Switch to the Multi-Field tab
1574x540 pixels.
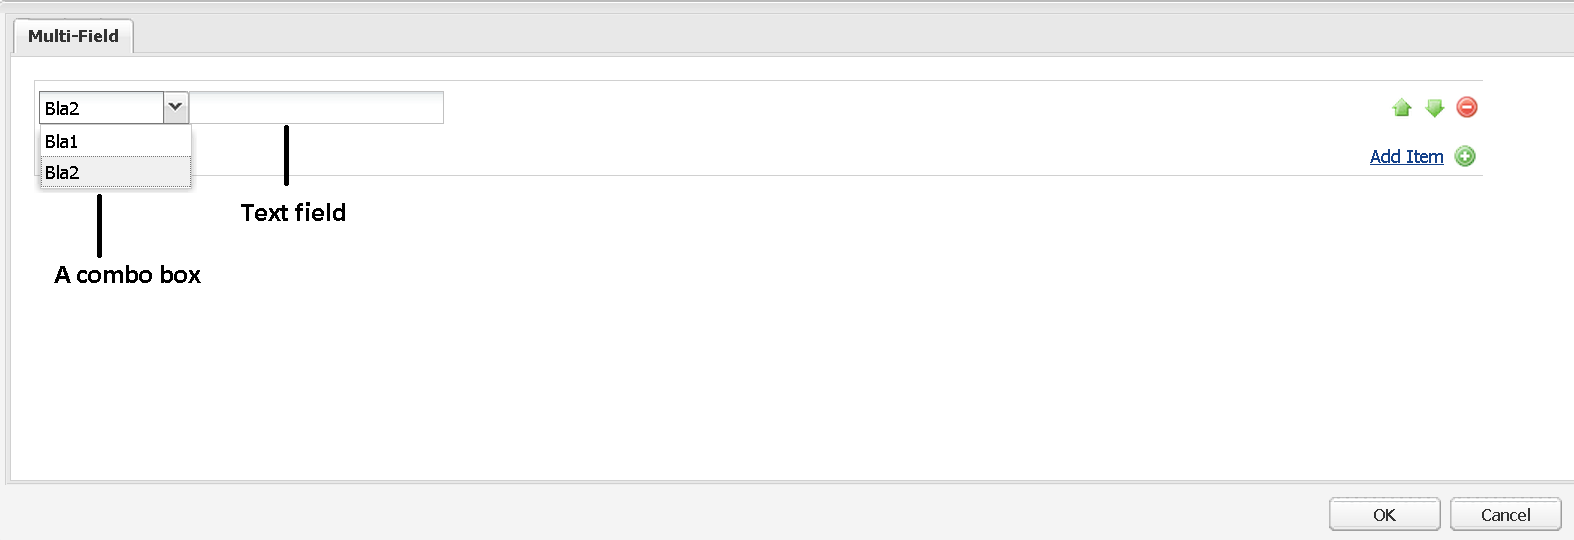(73, 36)
